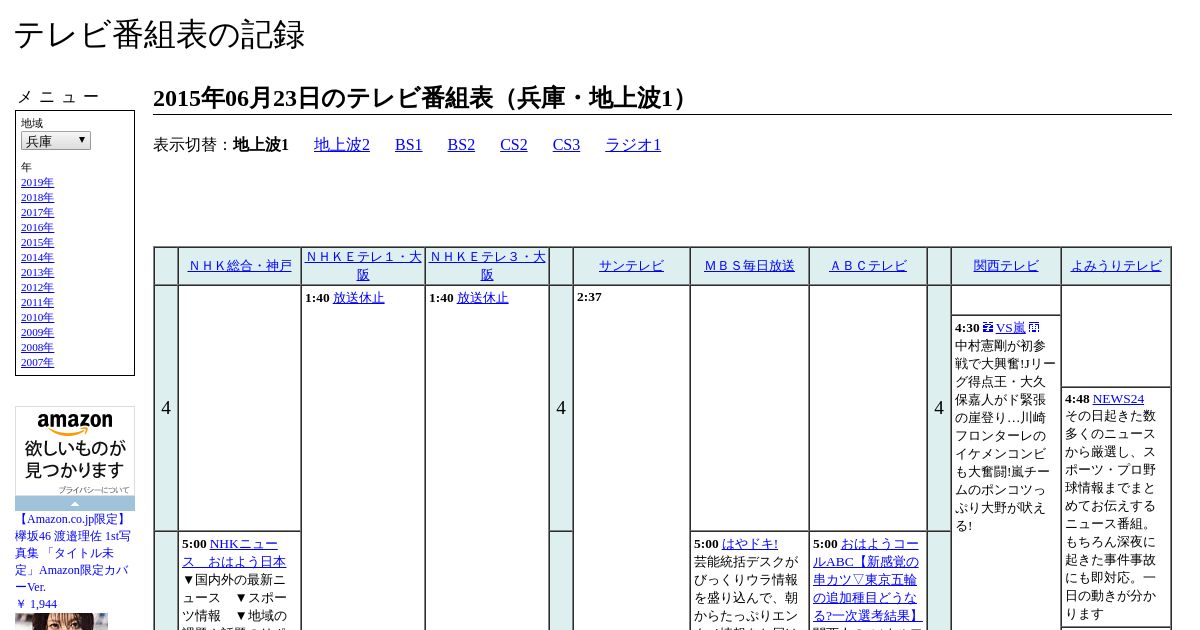Click the photobook product thumbnail below the price

coord(61,621)
